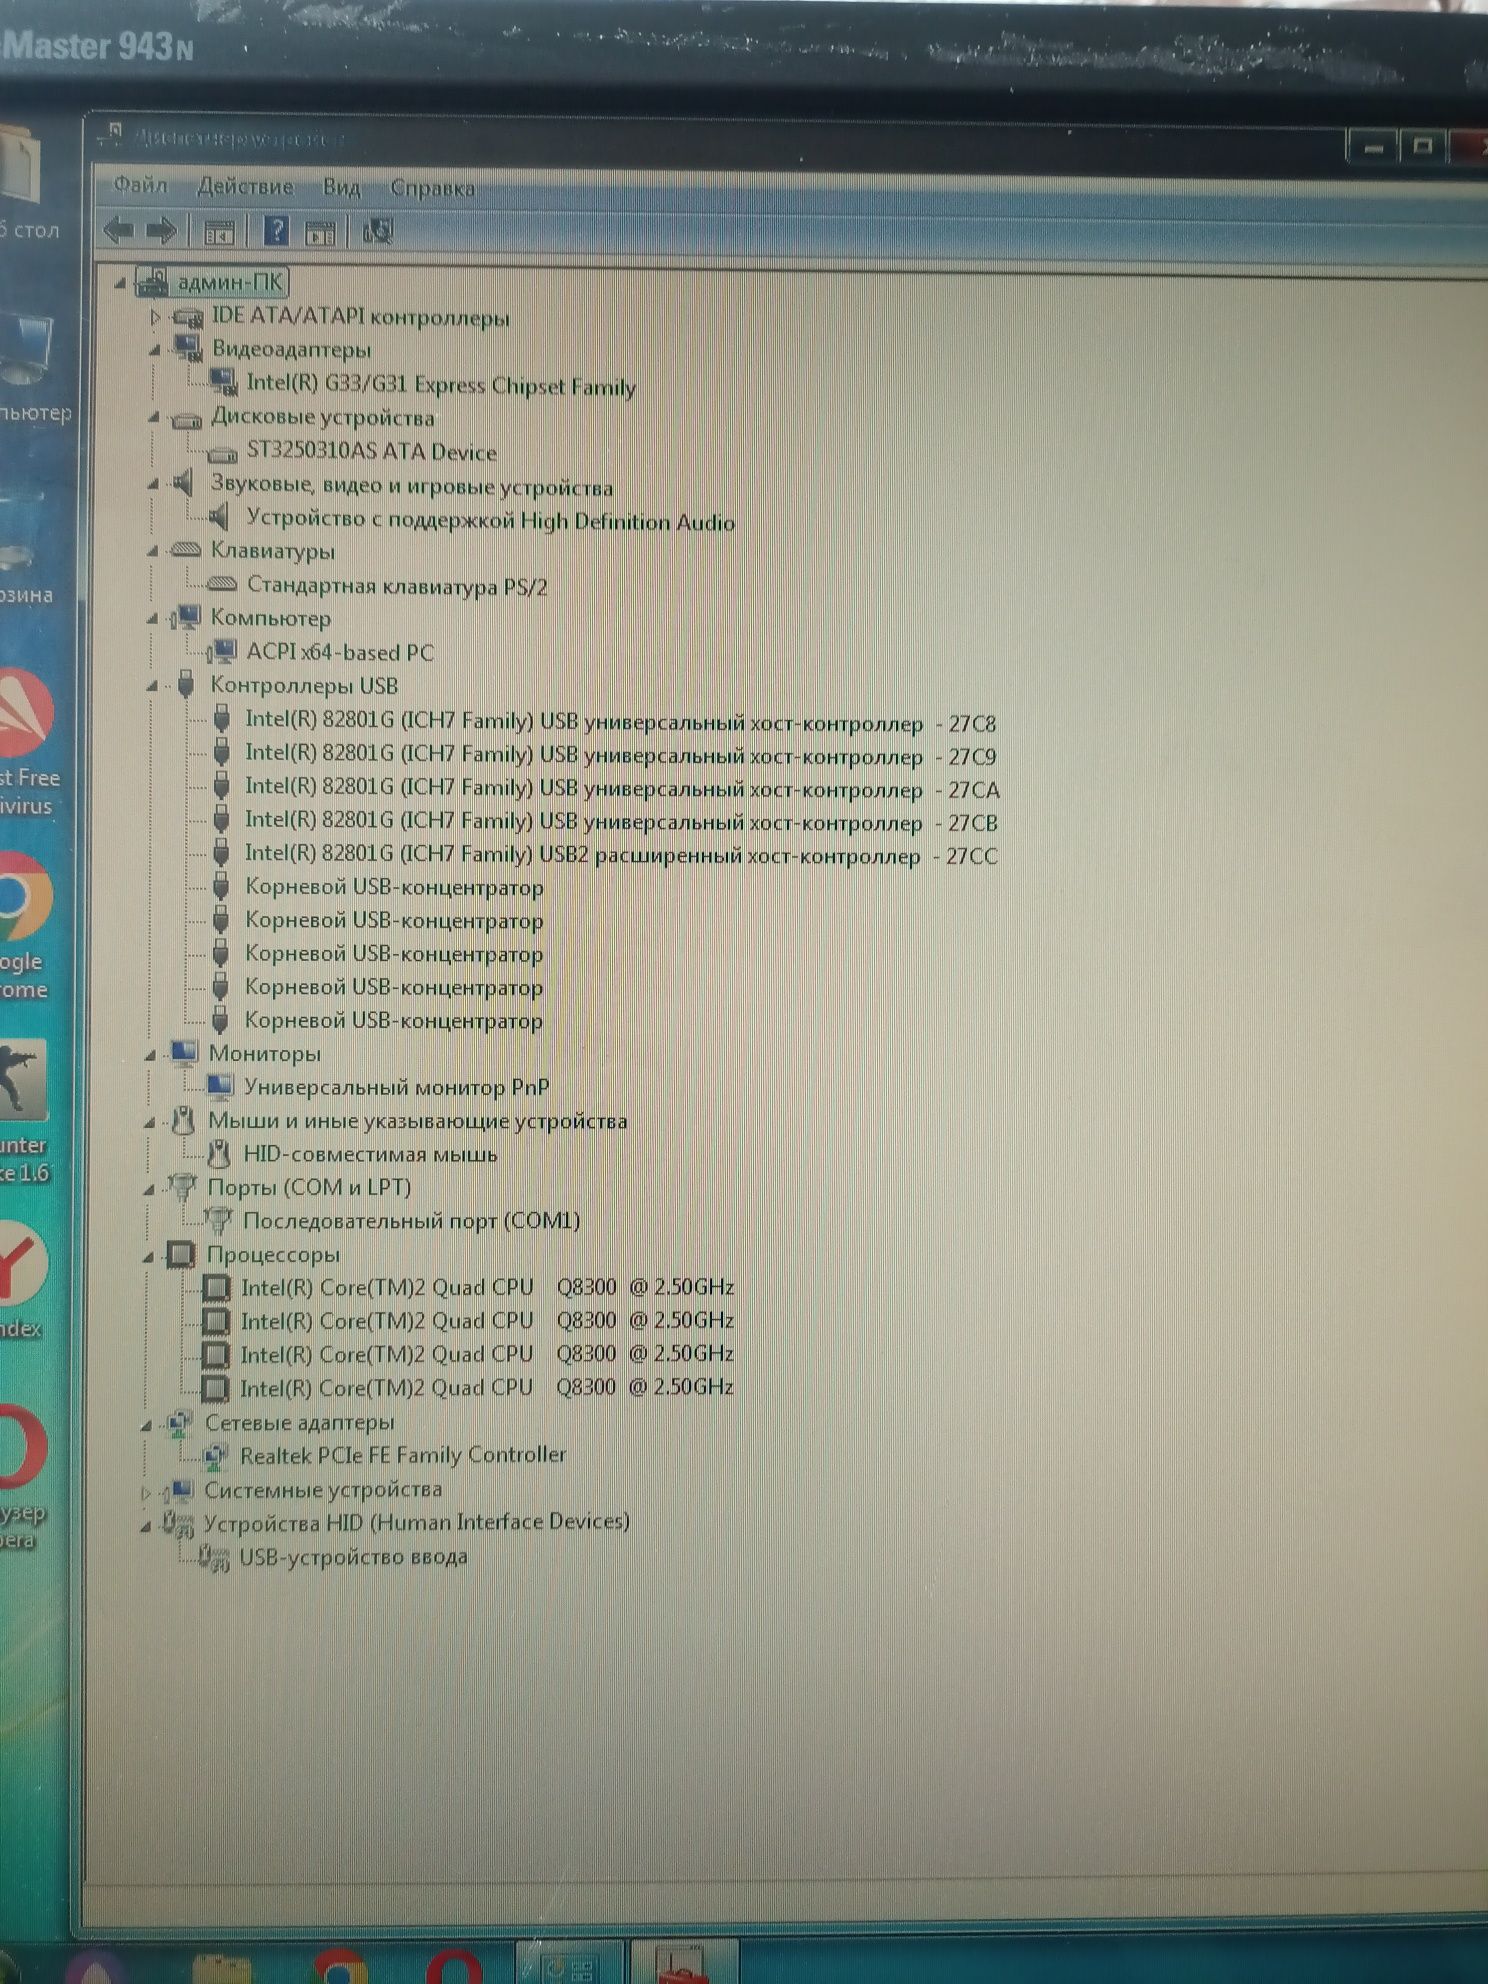Select HID-совместимая мышь entry
1488x1984 pixels.
pyautogui.click(x=370, y=1154)
